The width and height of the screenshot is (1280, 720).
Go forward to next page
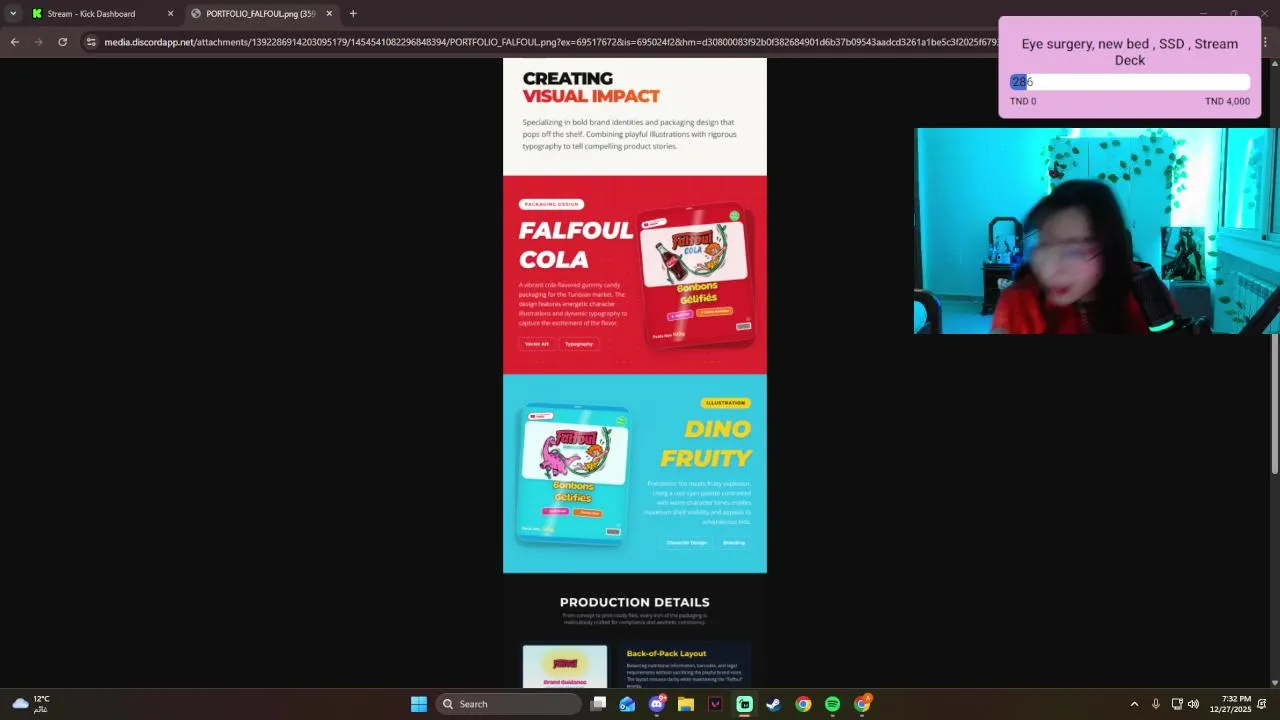click(x=38, y=42)
